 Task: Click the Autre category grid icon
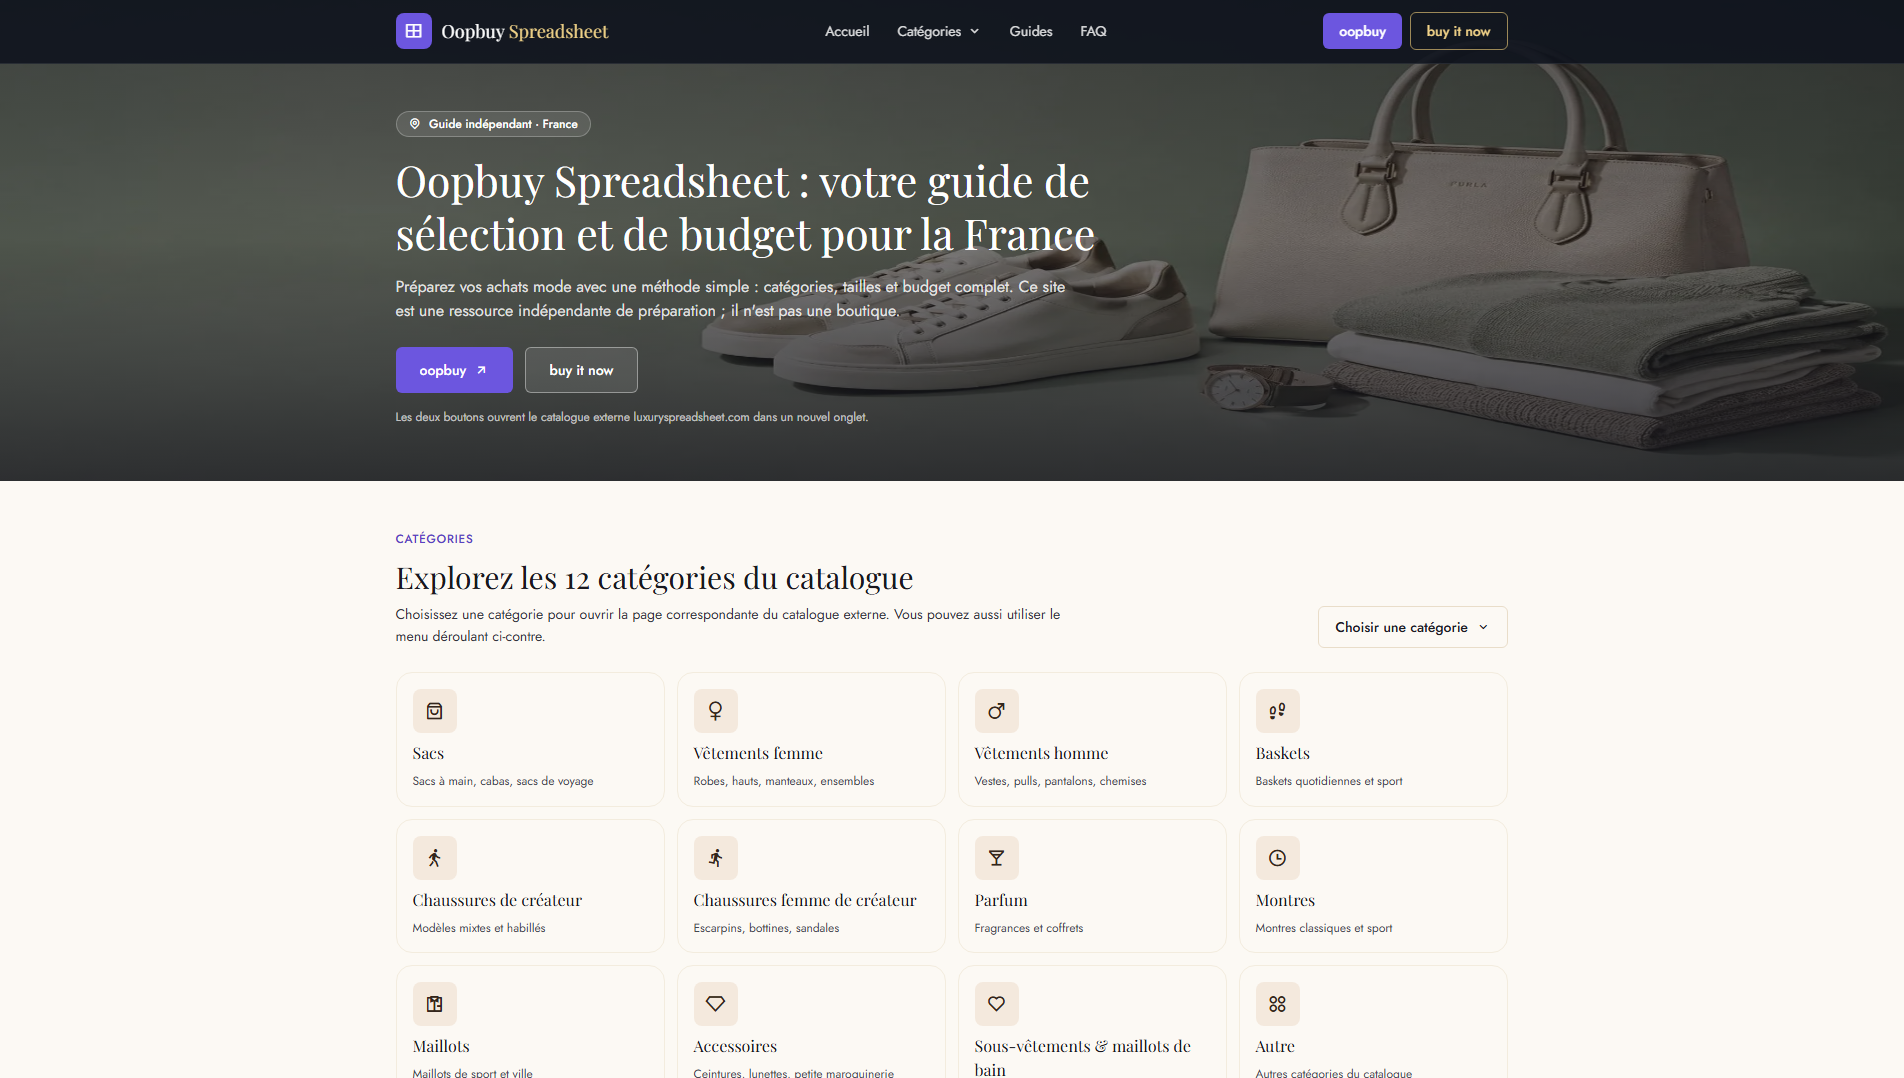click(1278, 1004)
